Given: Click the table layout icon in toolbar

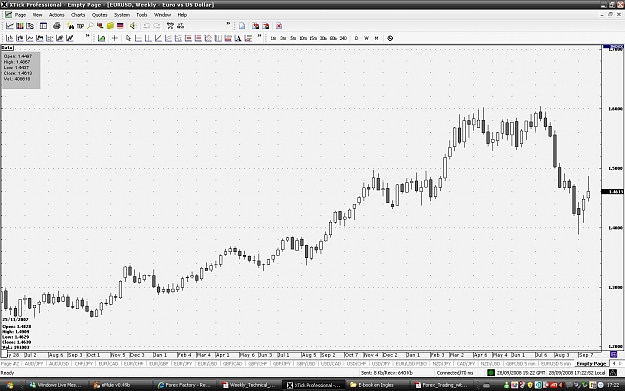Looking at the screenshot, I should coord(43,26).
